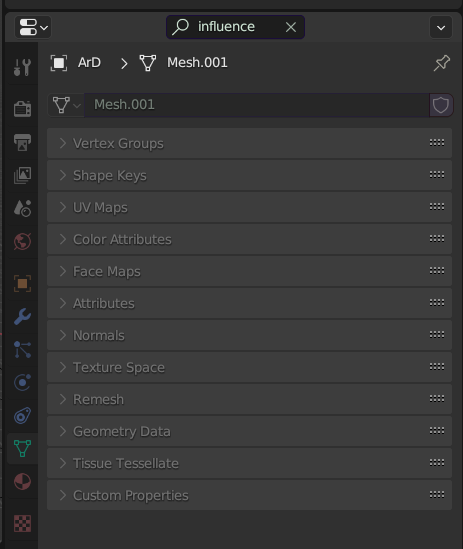Viewport: 463px width, 549px height.
Task: Open Object properties tab
Action: click(22, 283)
